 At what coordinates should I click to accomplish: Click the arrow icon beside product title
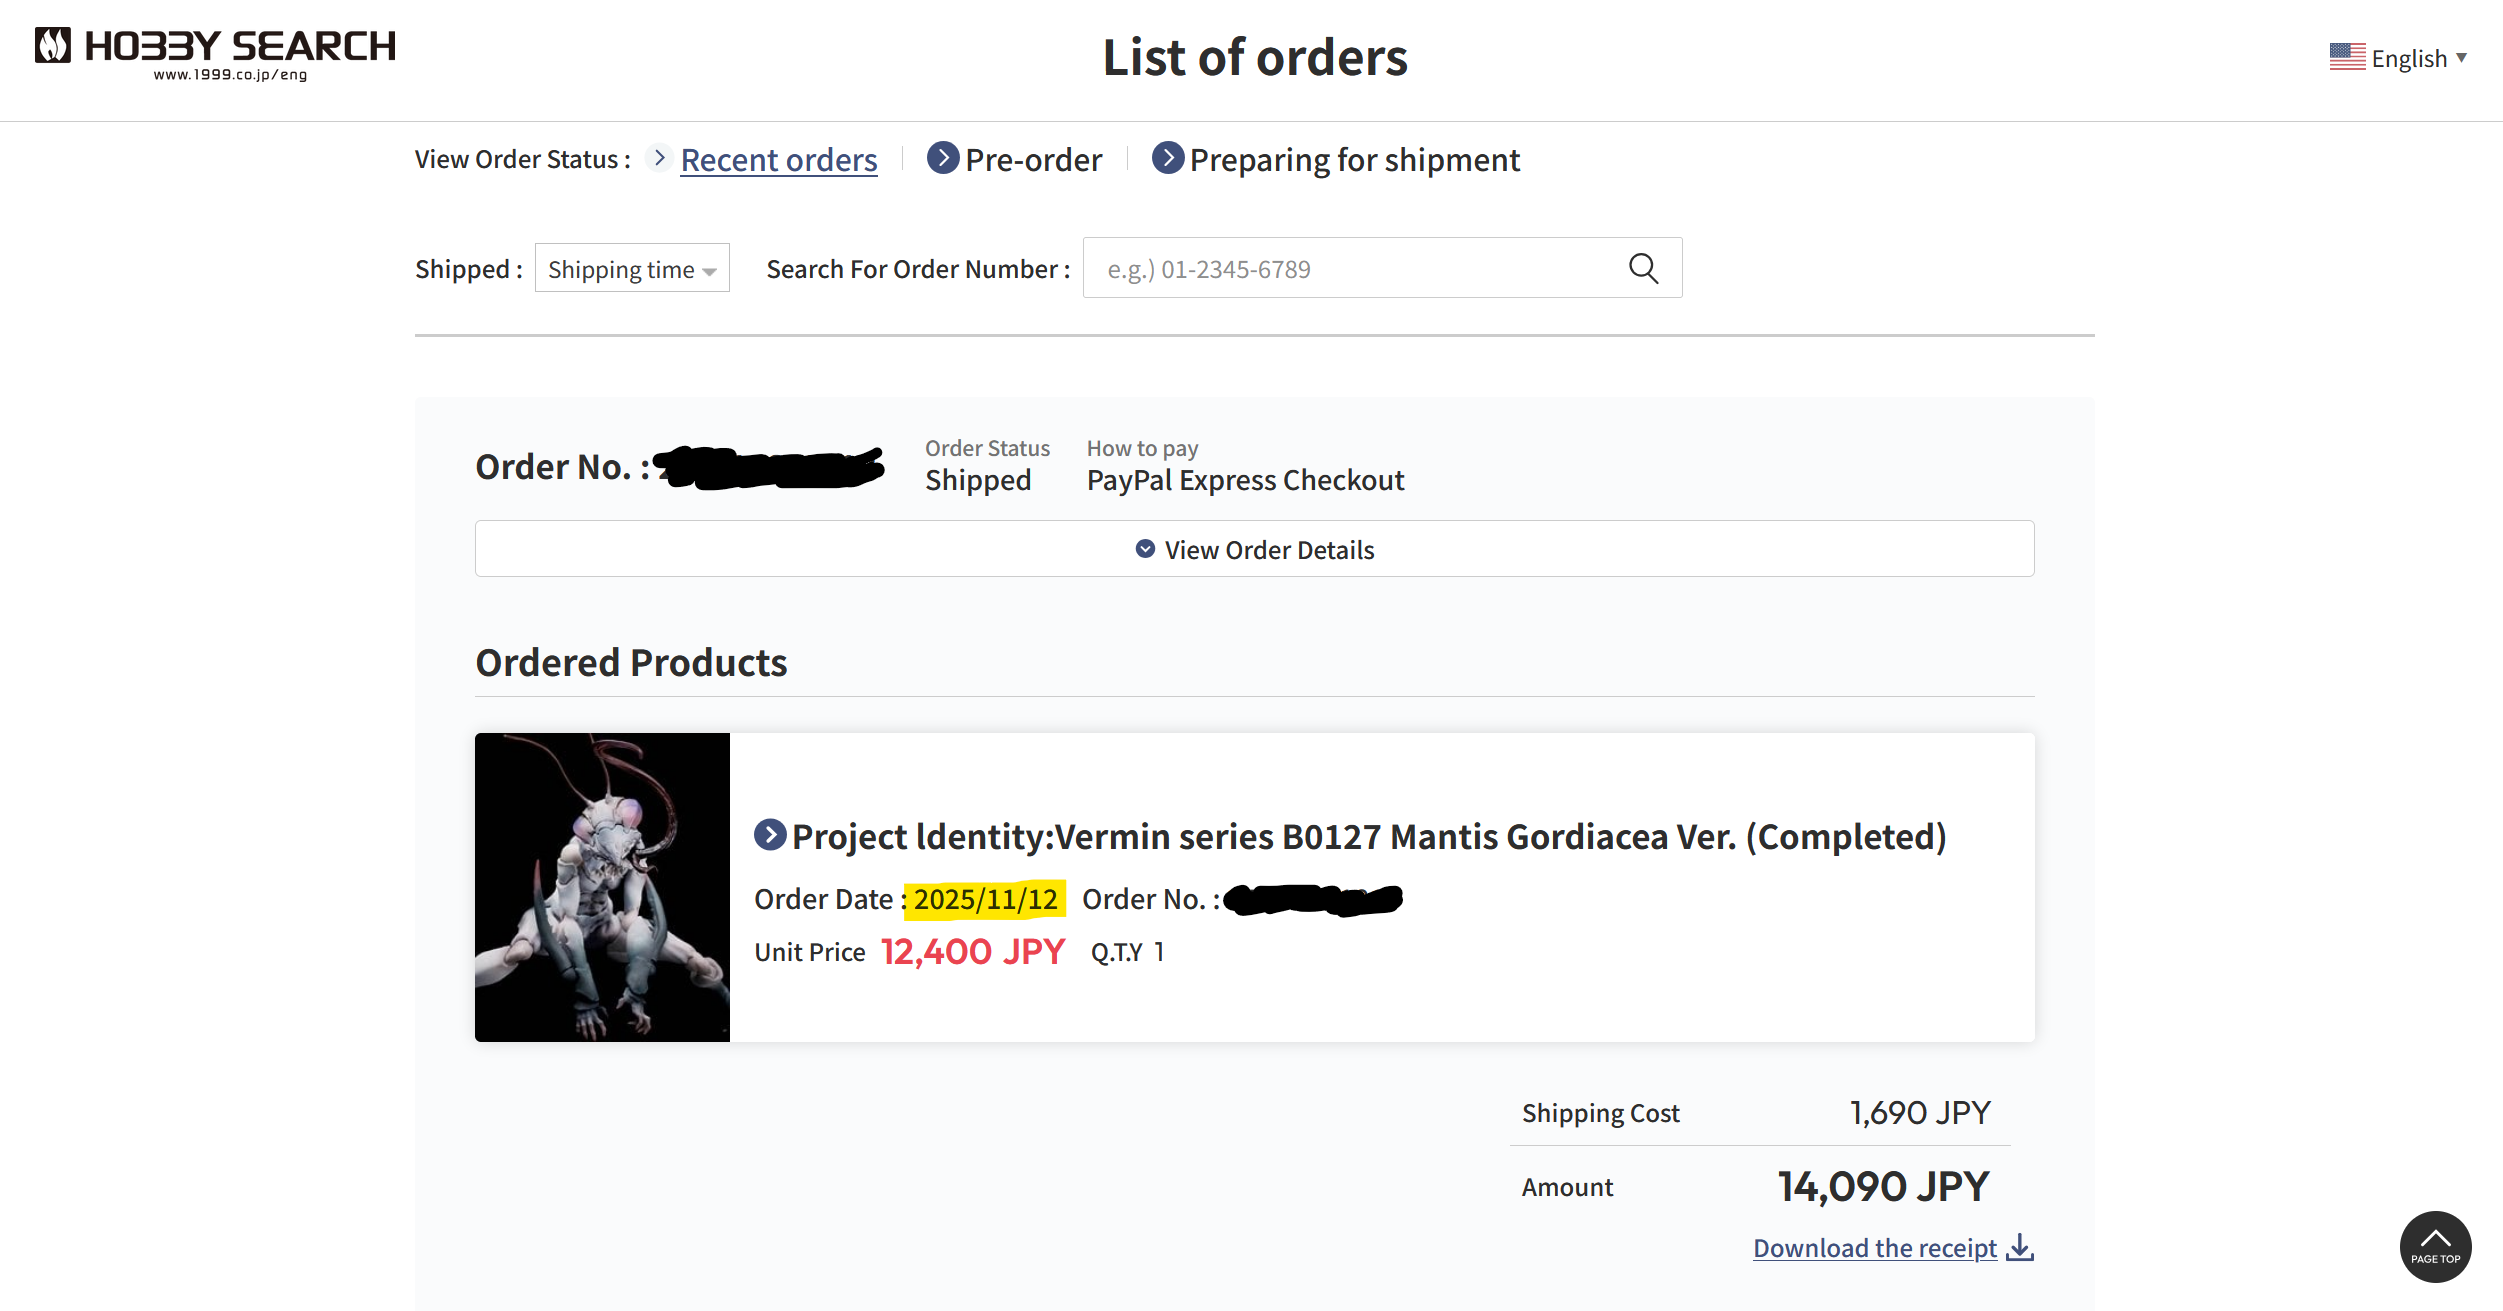coord(769,835)
